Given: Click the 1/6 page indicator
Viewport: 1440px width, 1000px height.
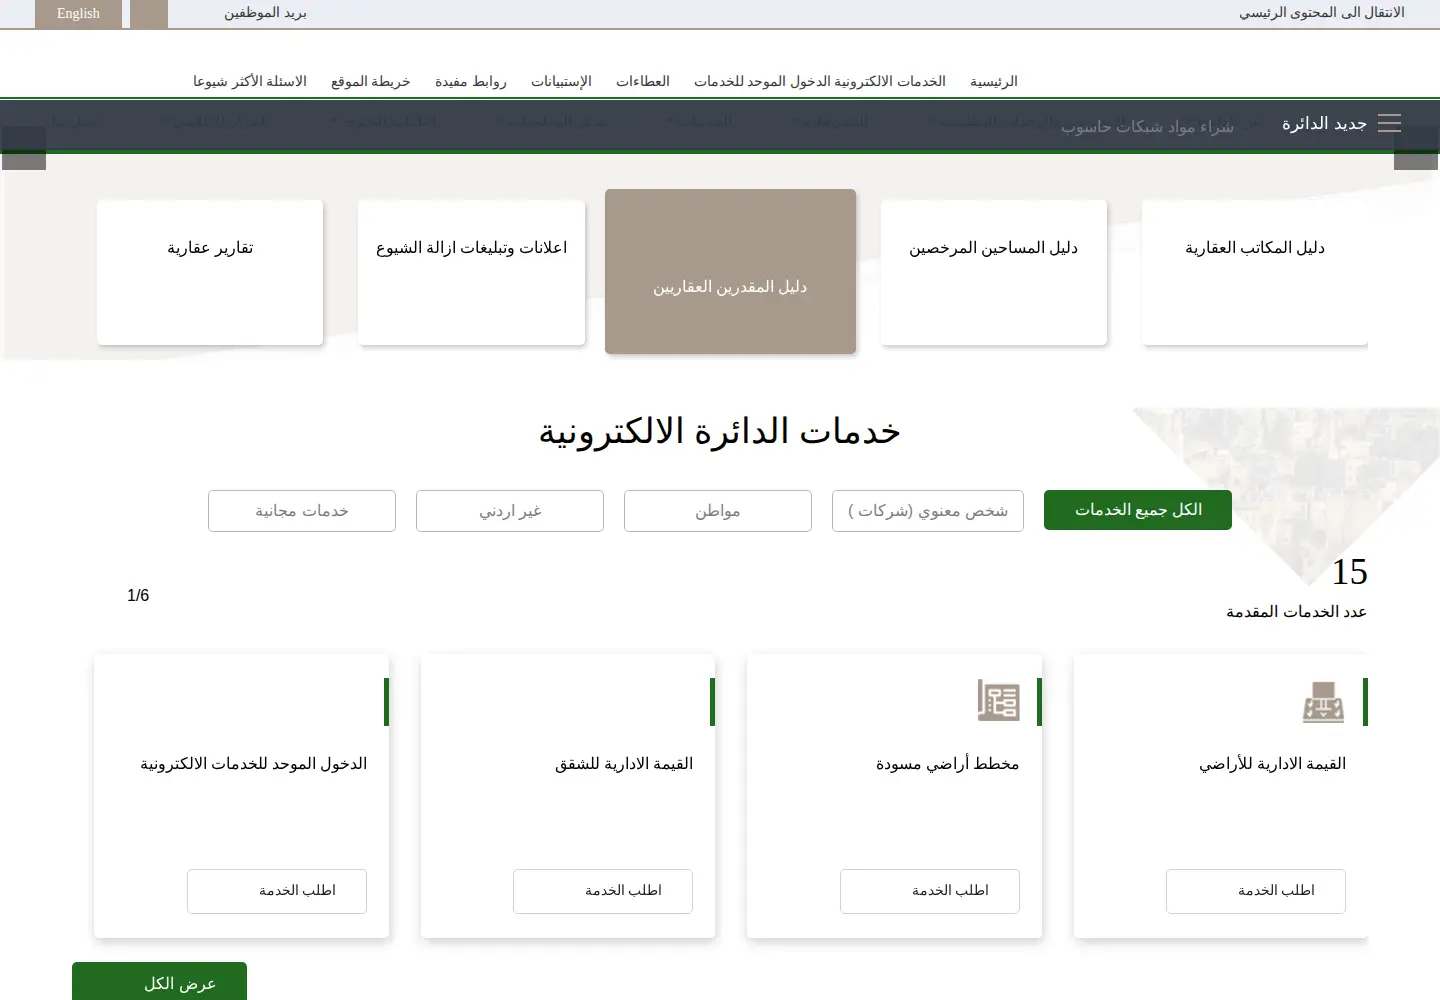Looking at the screenshot, I should 138,596.
